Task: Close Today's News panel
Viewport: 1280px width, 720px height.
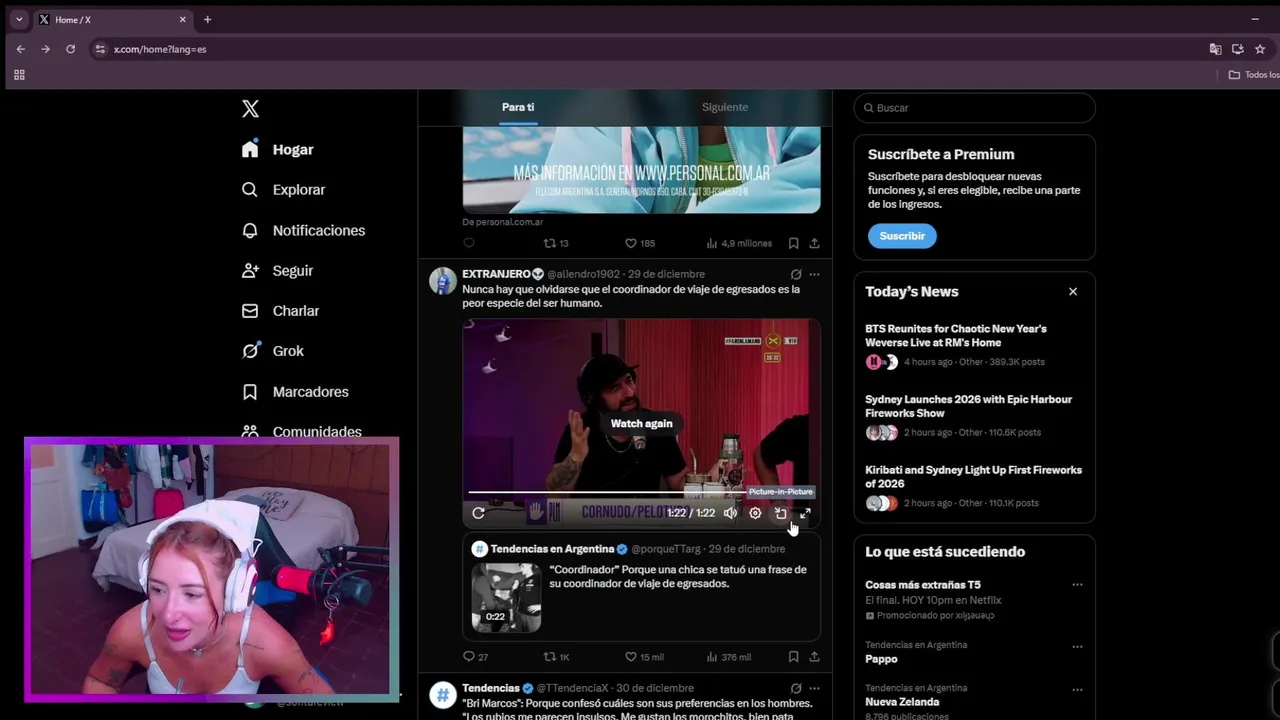Action: [1073, 292]
